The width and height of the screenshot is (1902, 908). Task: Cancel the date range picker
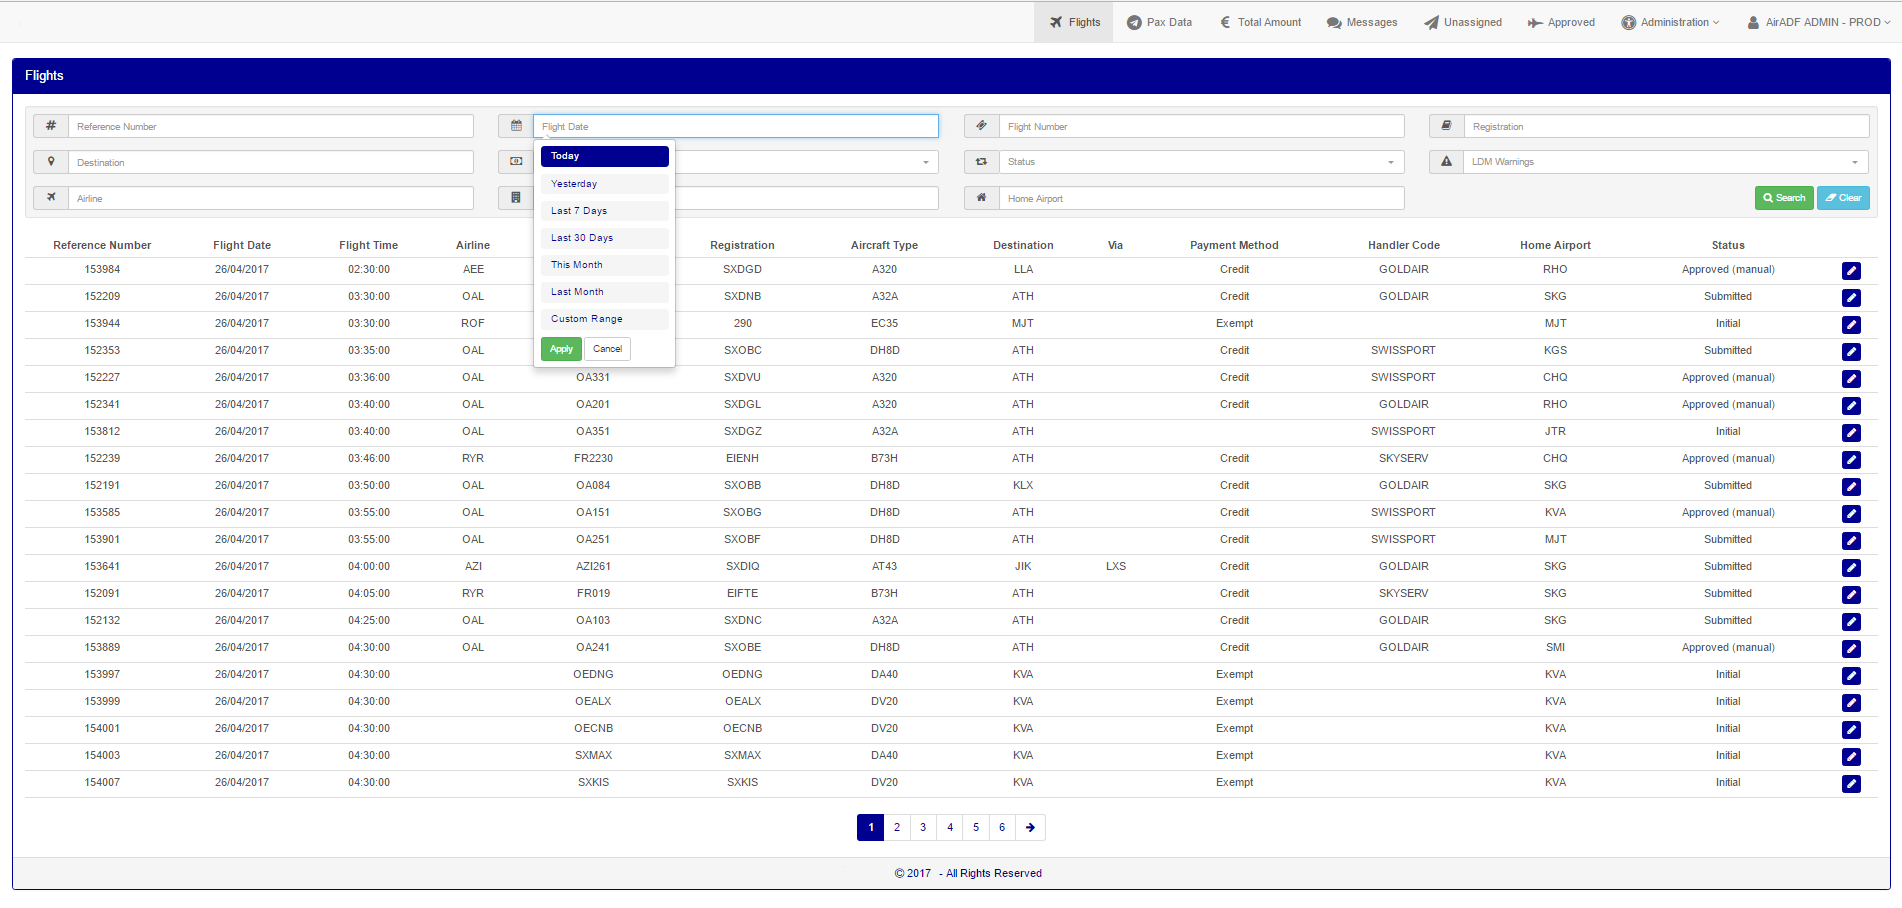tap(607, 349)
